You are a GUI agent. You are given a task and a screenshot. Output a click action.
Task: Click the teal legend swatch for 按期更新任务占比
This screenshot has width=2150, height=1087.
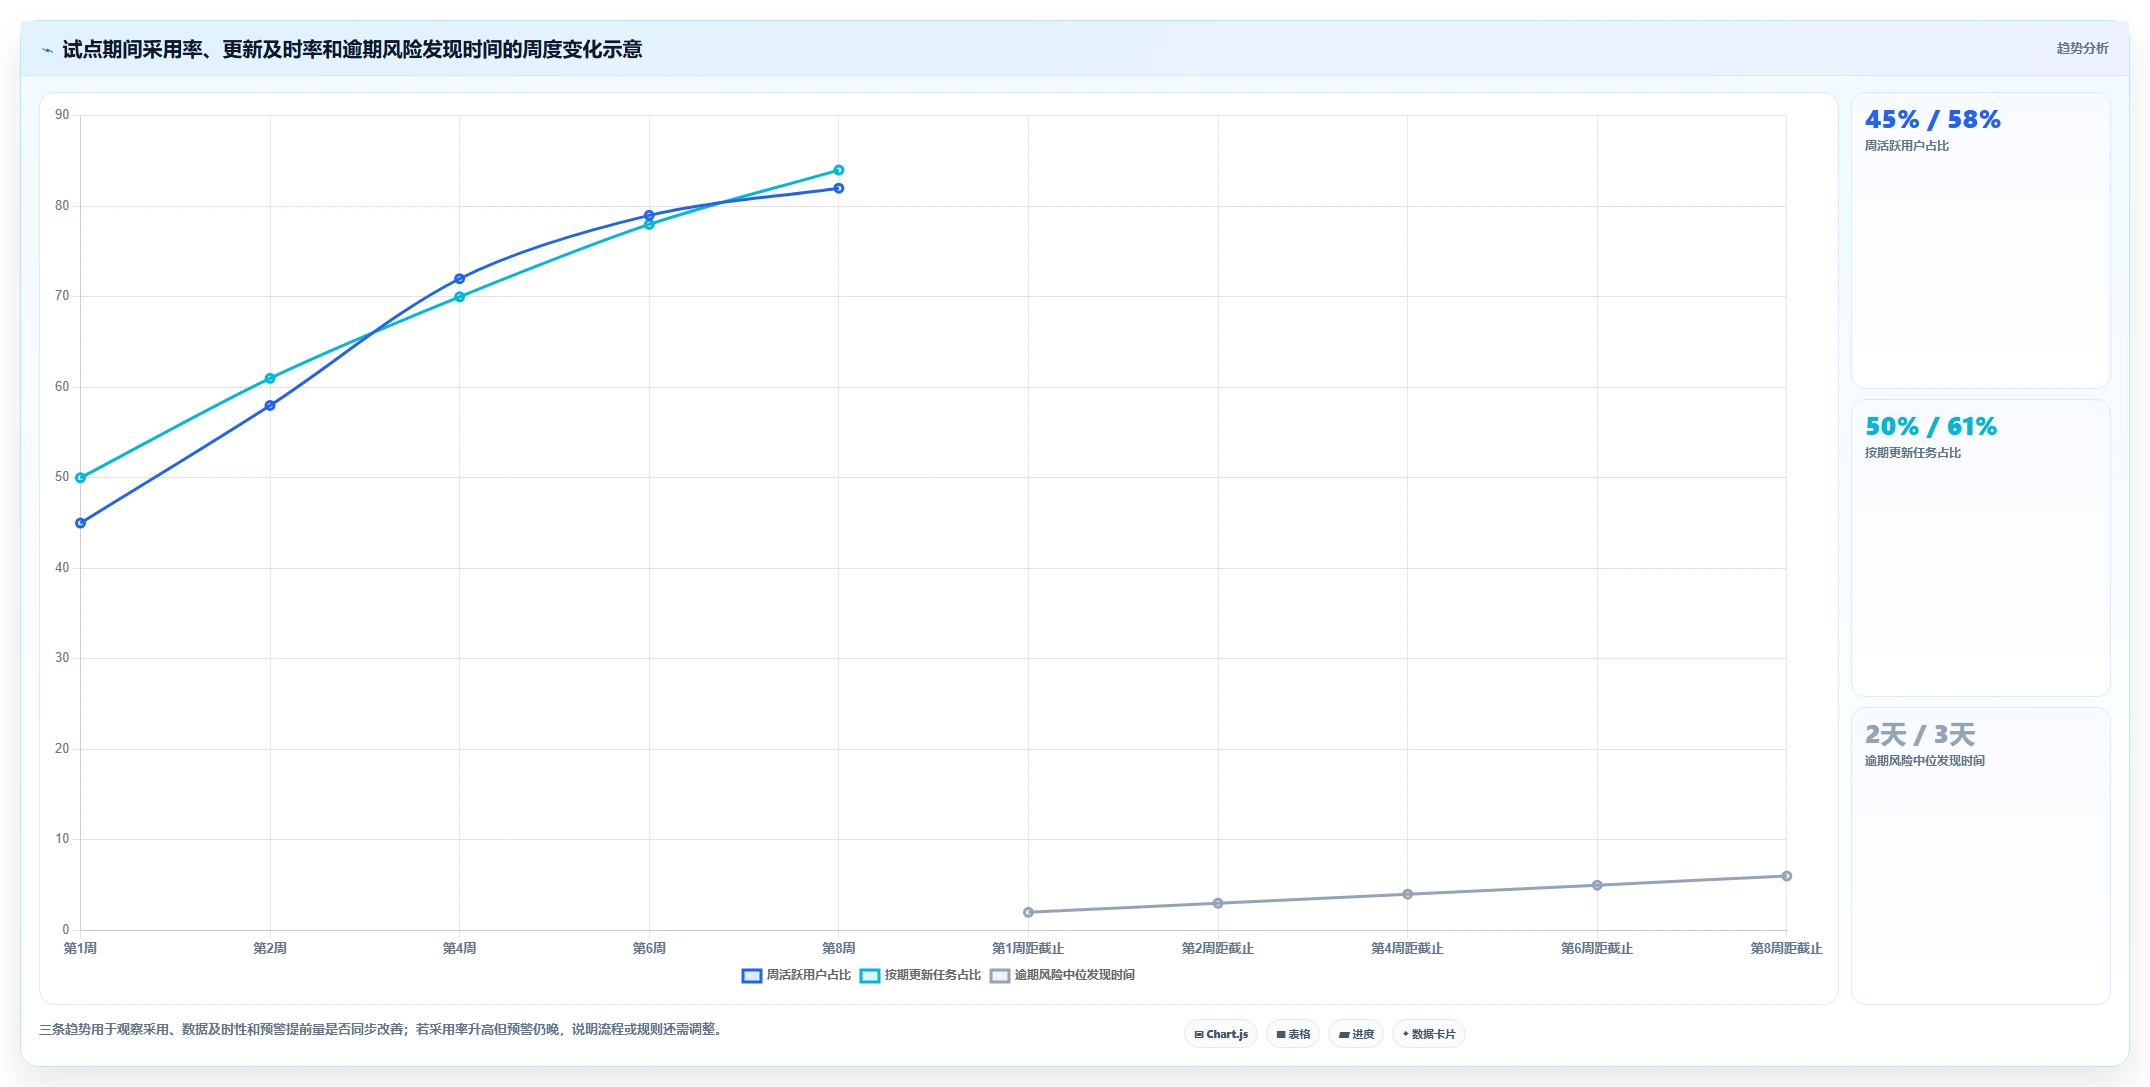(x=870, y=976)
